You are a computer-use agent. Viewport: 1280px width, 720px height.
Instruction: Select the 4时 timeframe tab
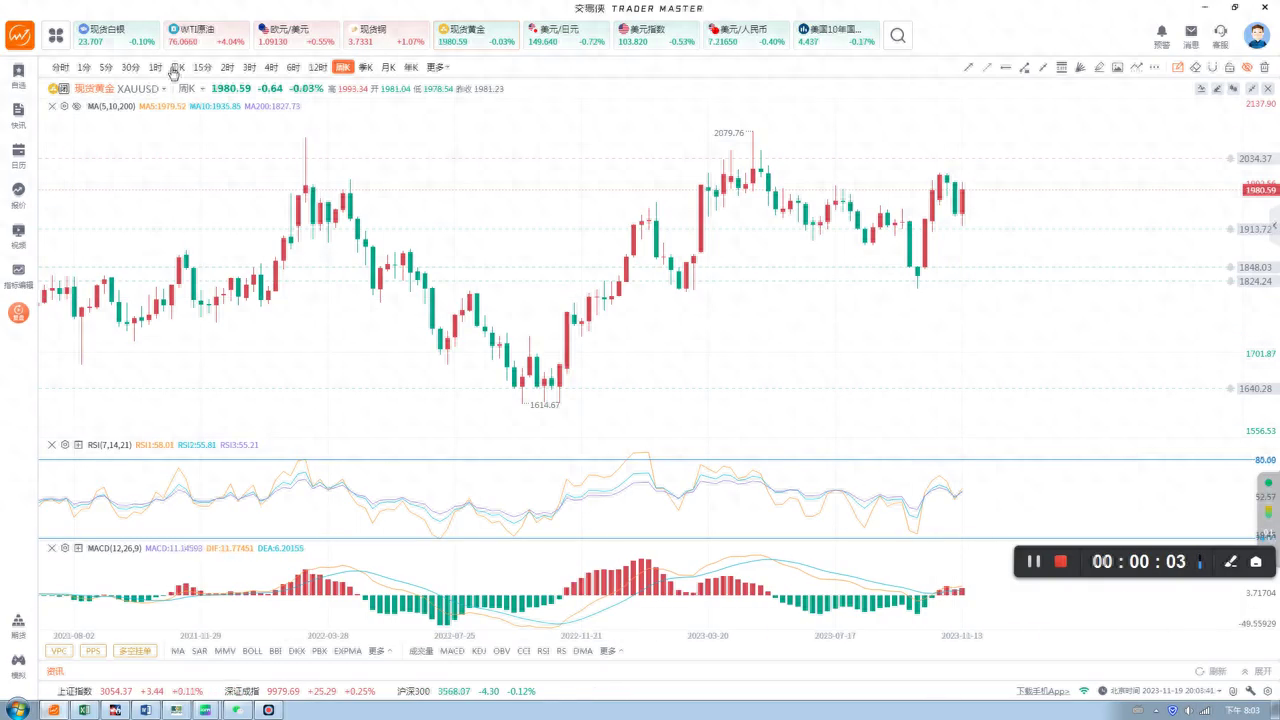click(x=271, y=67)
